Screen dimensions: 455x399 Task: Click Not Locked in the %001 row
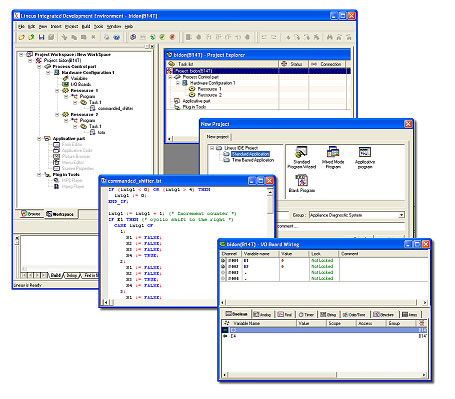point(322,260)
